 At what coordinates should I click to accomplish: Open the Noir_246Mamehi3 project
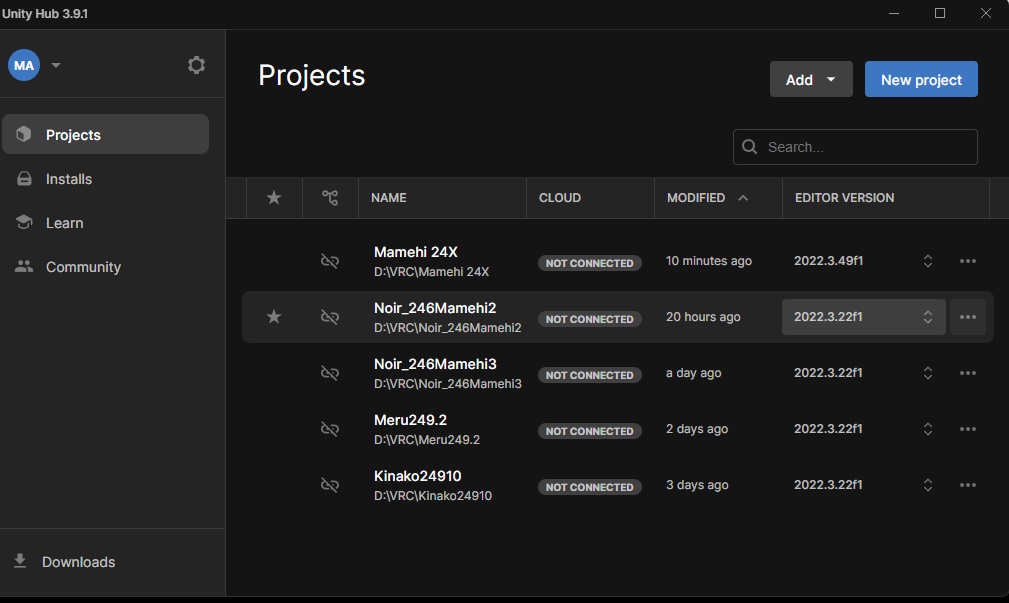tap(435, 364)
